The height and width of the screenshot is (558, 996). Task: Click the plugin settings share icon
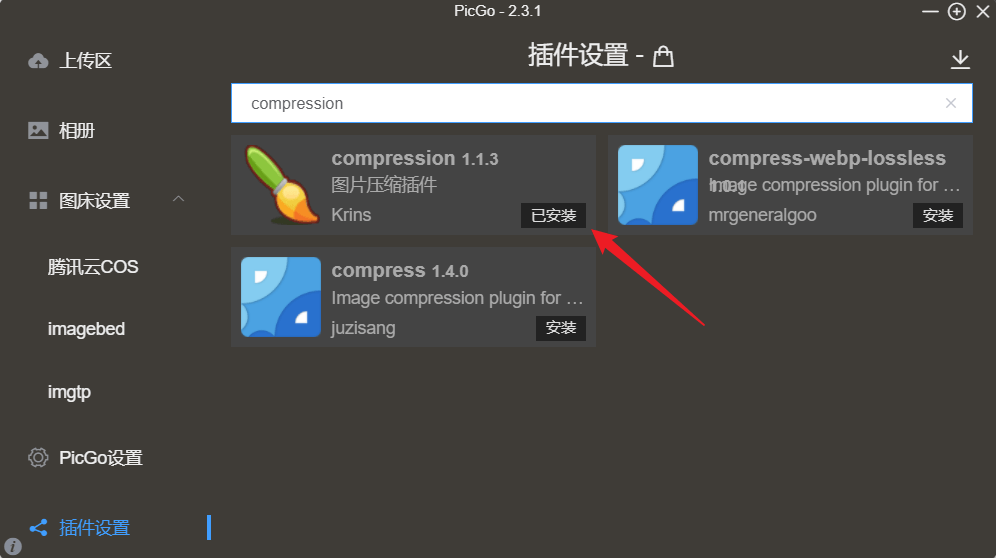pos(38,527)
